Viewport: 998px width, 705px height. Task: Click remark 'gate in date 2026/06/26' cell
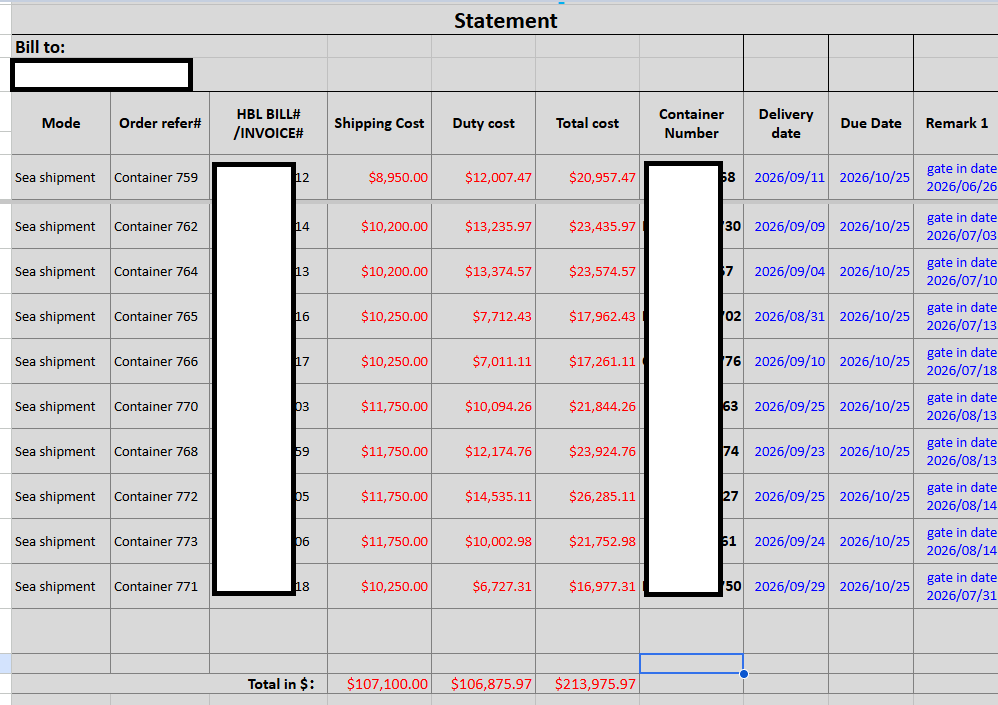point(956,178)
